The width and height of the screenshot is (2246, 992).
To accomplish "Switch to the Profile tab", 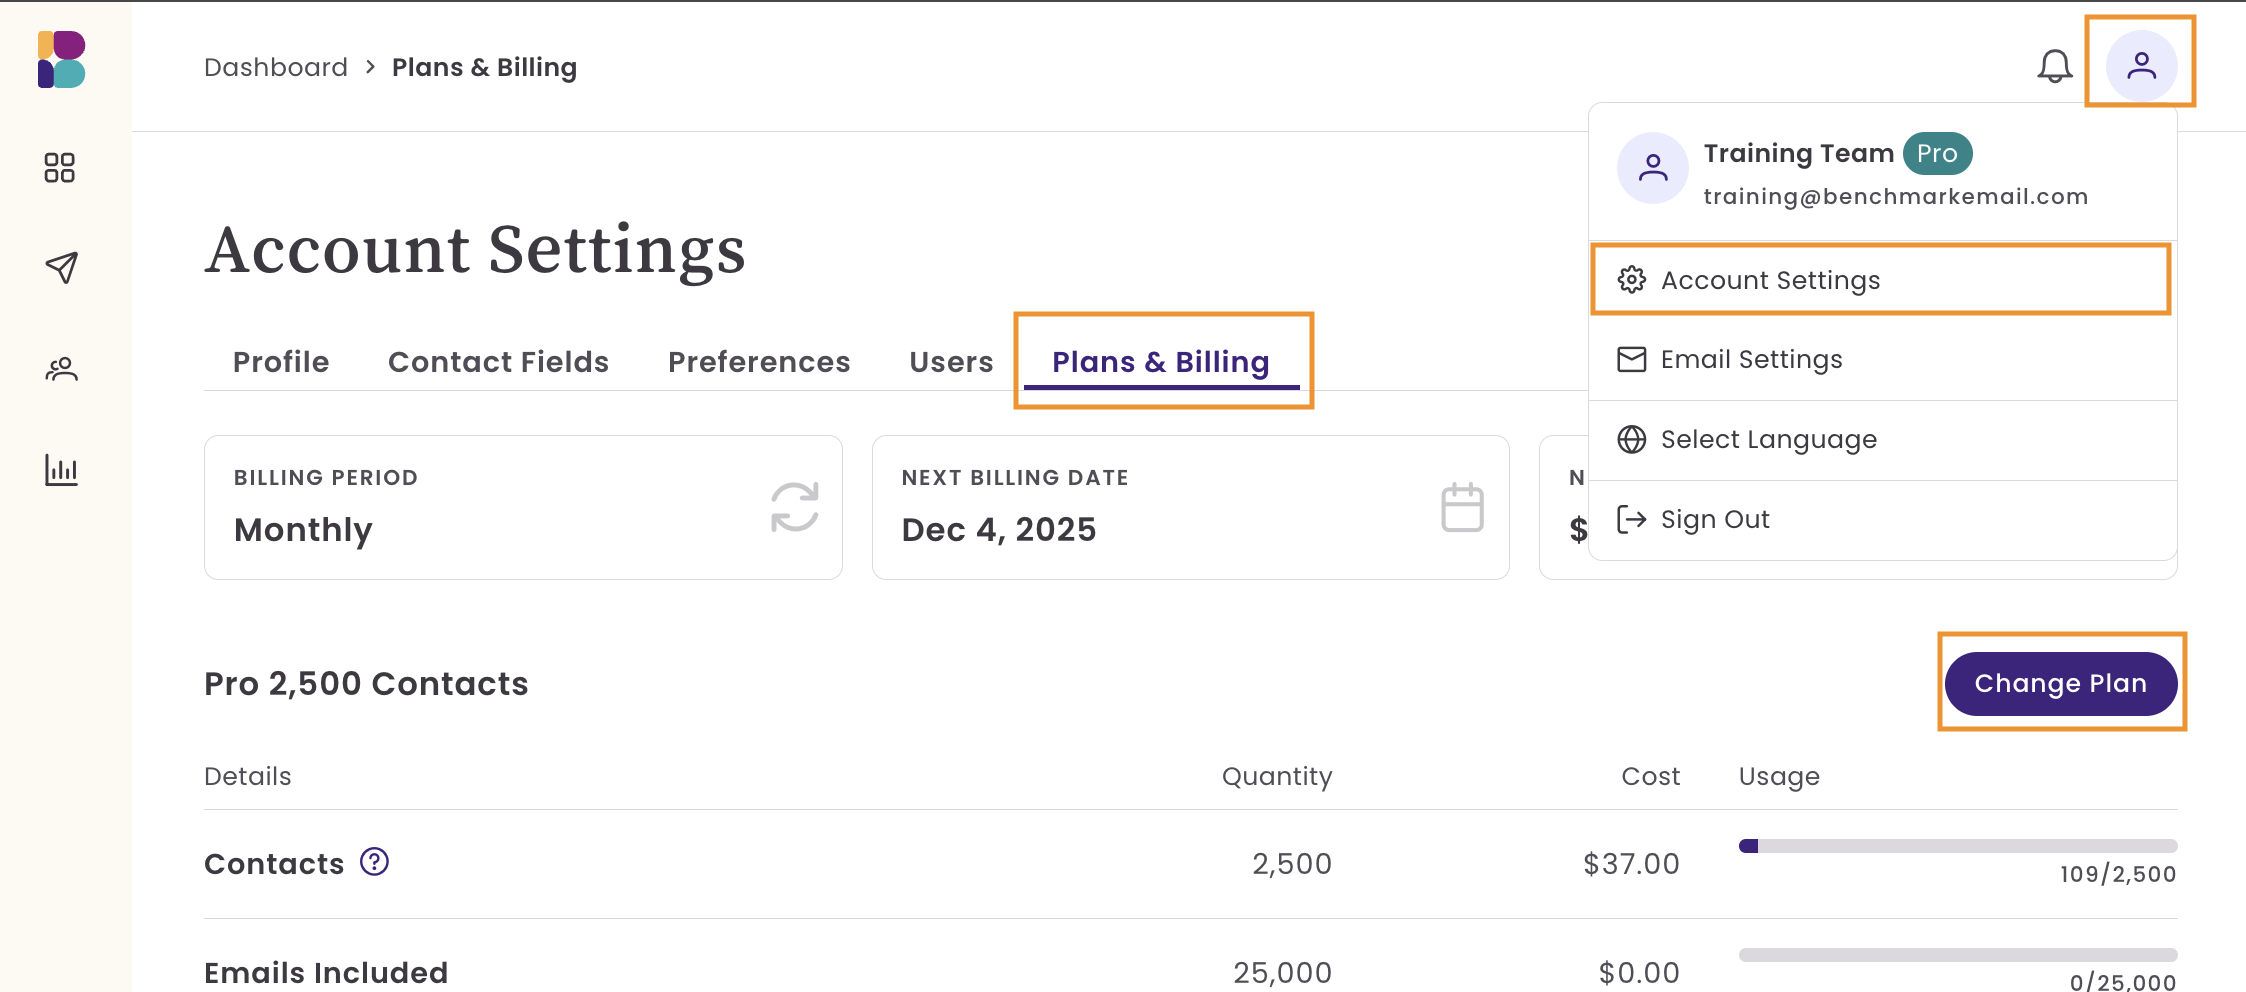I will click(281, 362).
